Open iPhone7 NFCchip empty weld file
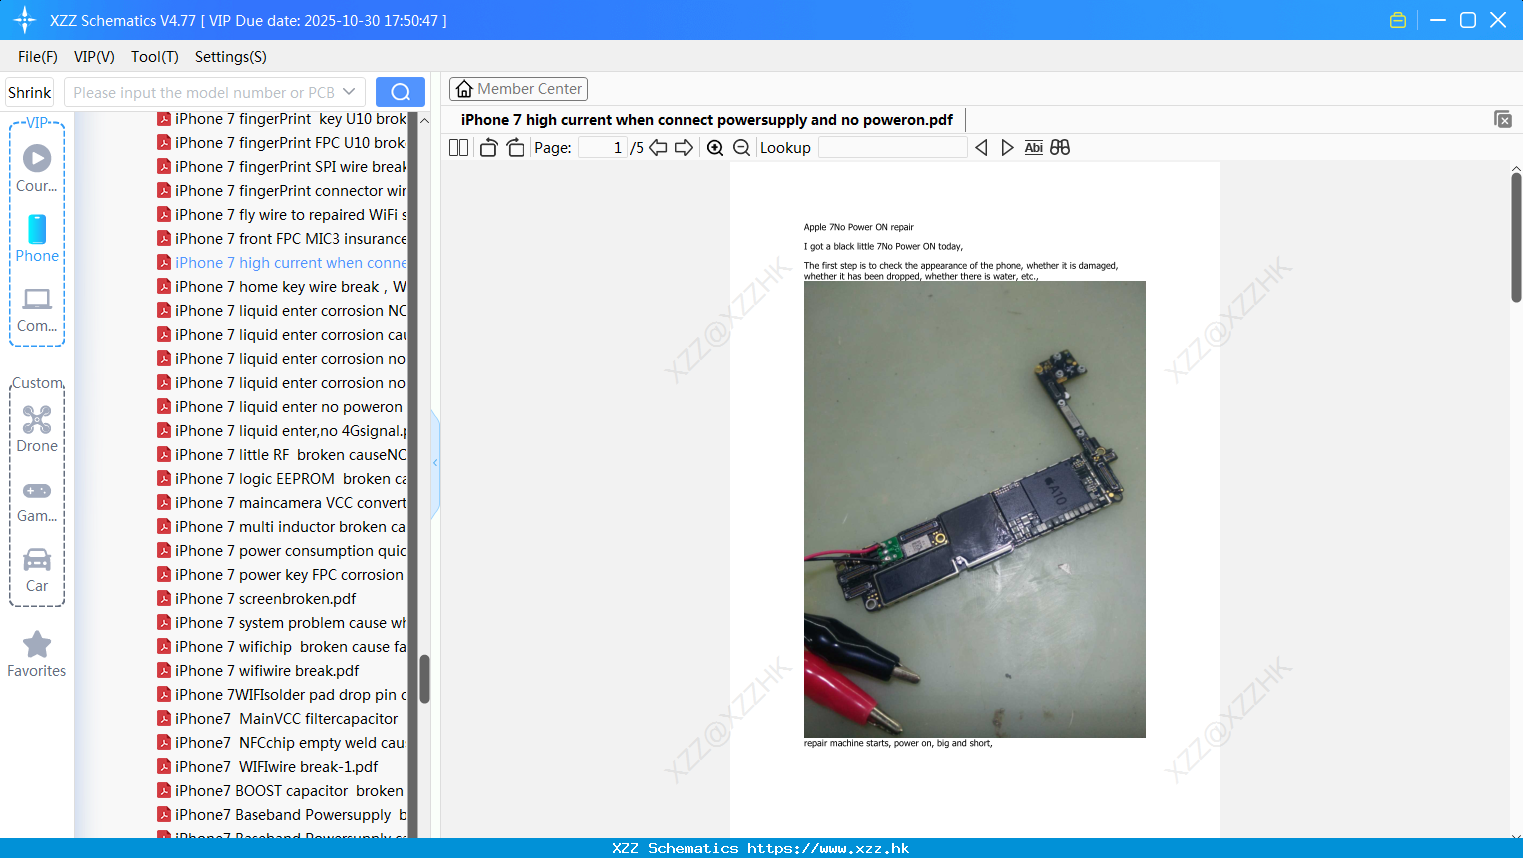The image size is (1523, 858). pos(282,743)
